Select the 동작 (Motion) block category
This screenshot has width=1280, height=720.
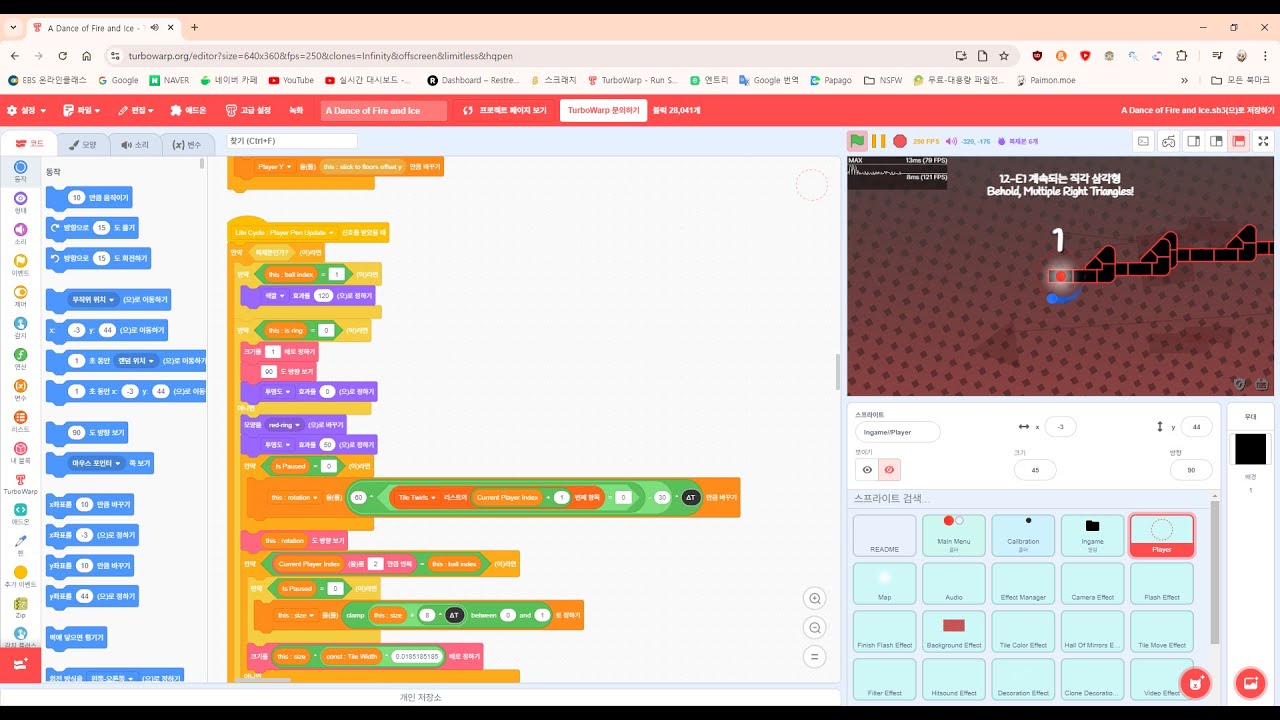coord(20,171)
